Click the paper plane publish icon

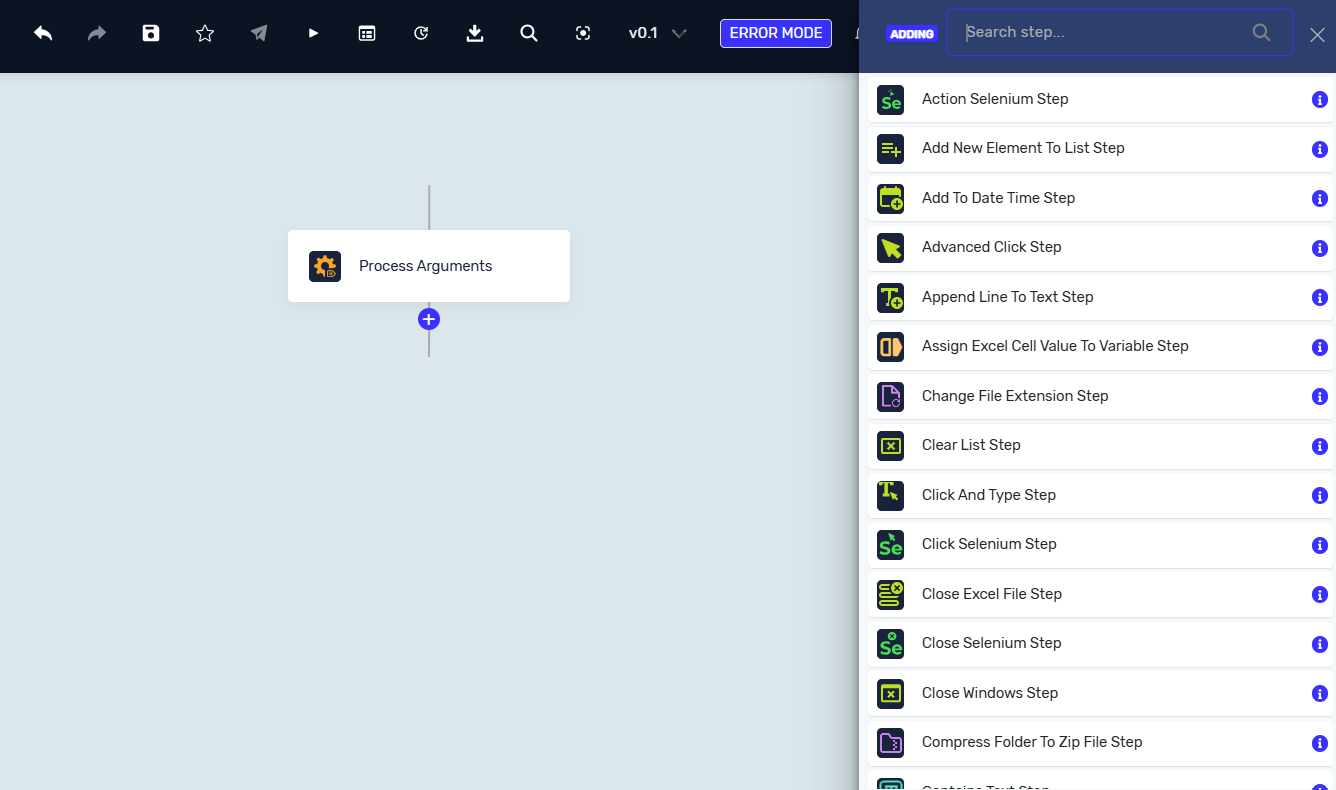coord(259,33)
